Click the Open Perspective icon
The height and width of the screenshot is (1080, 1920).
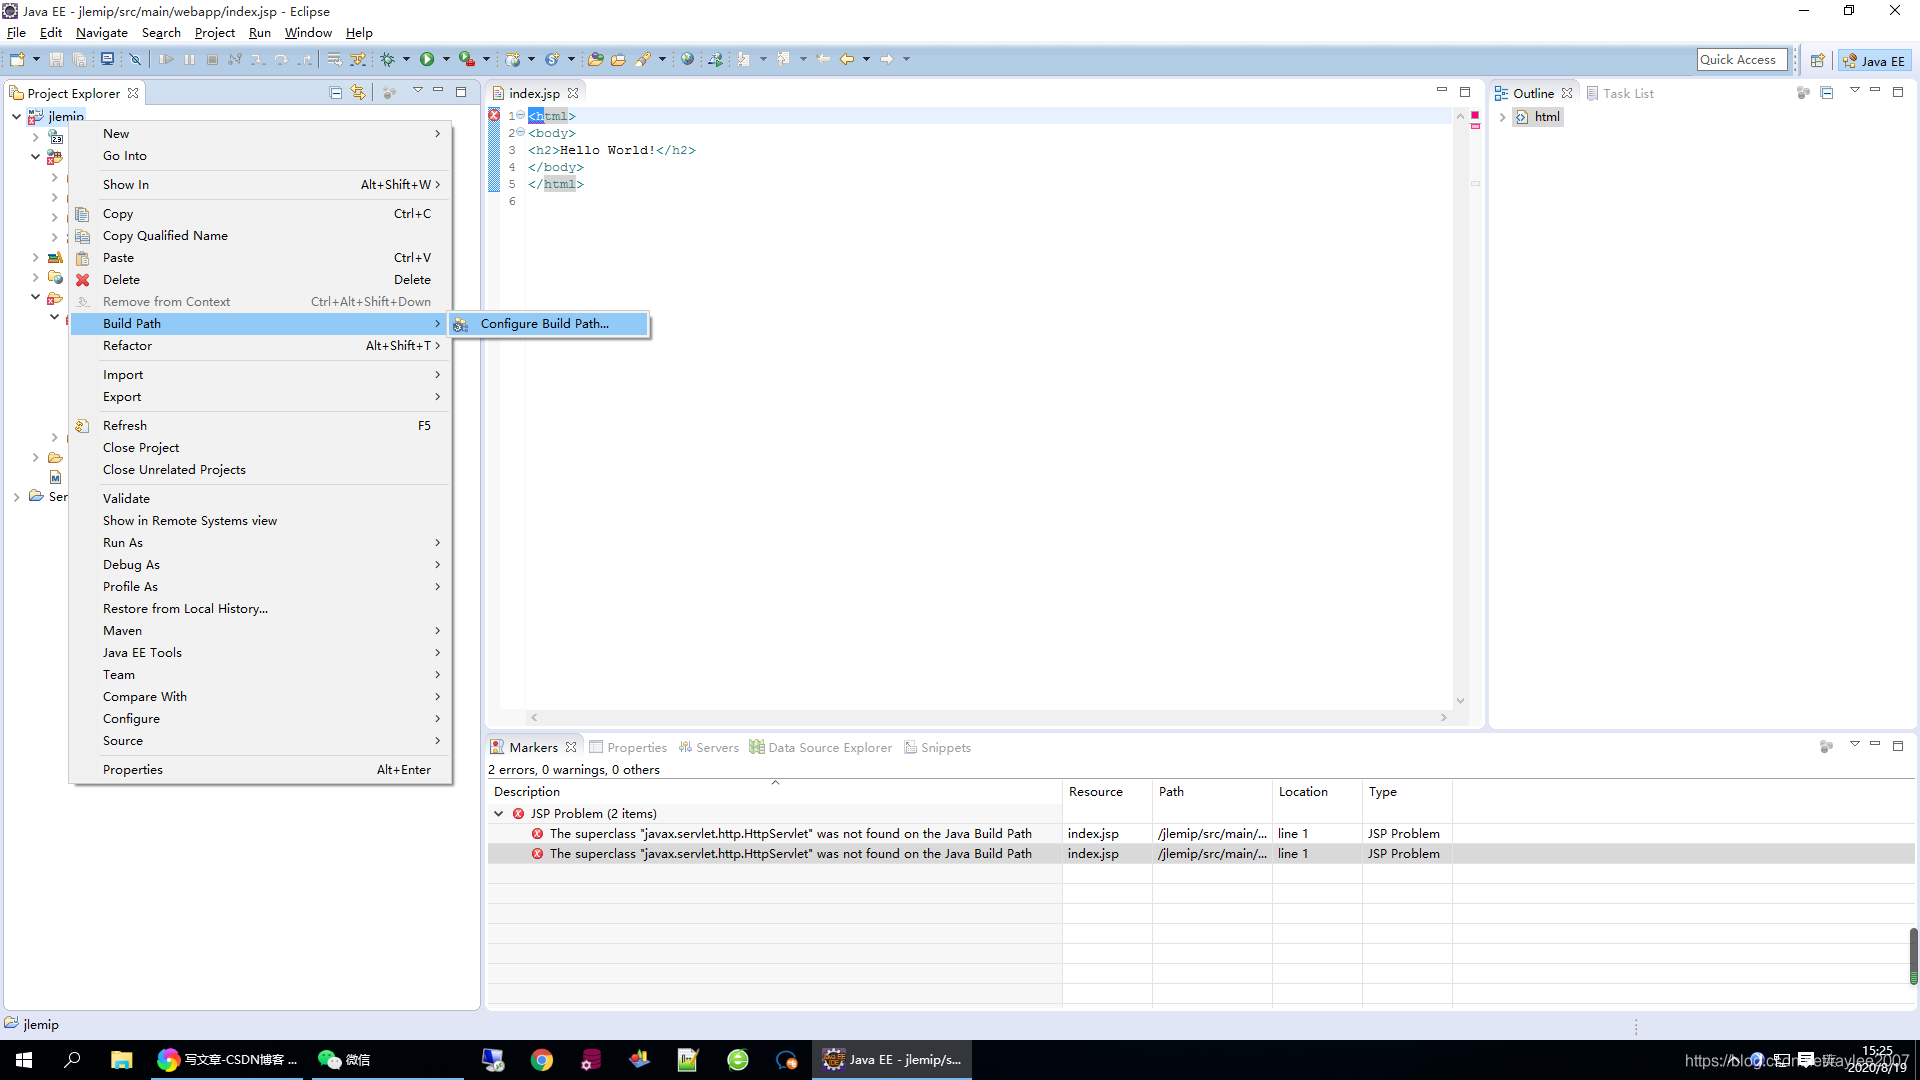click(x=1817, y=60)
